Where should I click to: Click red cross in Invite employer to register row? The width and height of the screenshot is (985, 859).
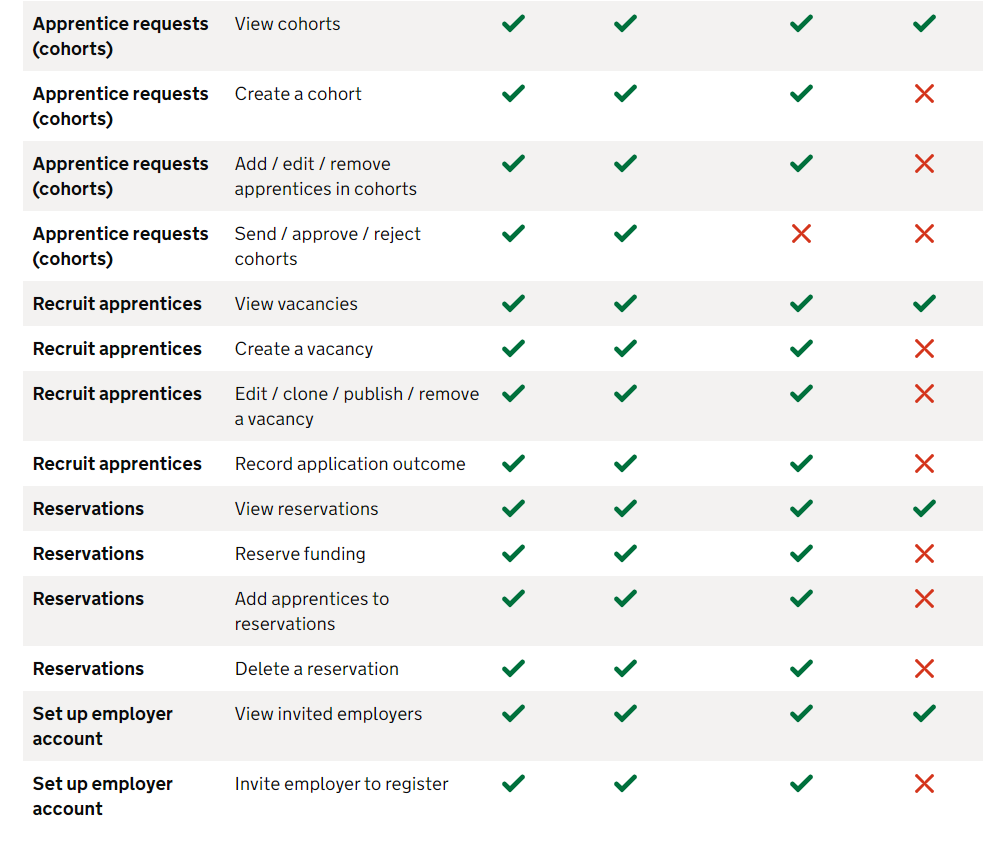pyautogui.click(x=924, y=784)
